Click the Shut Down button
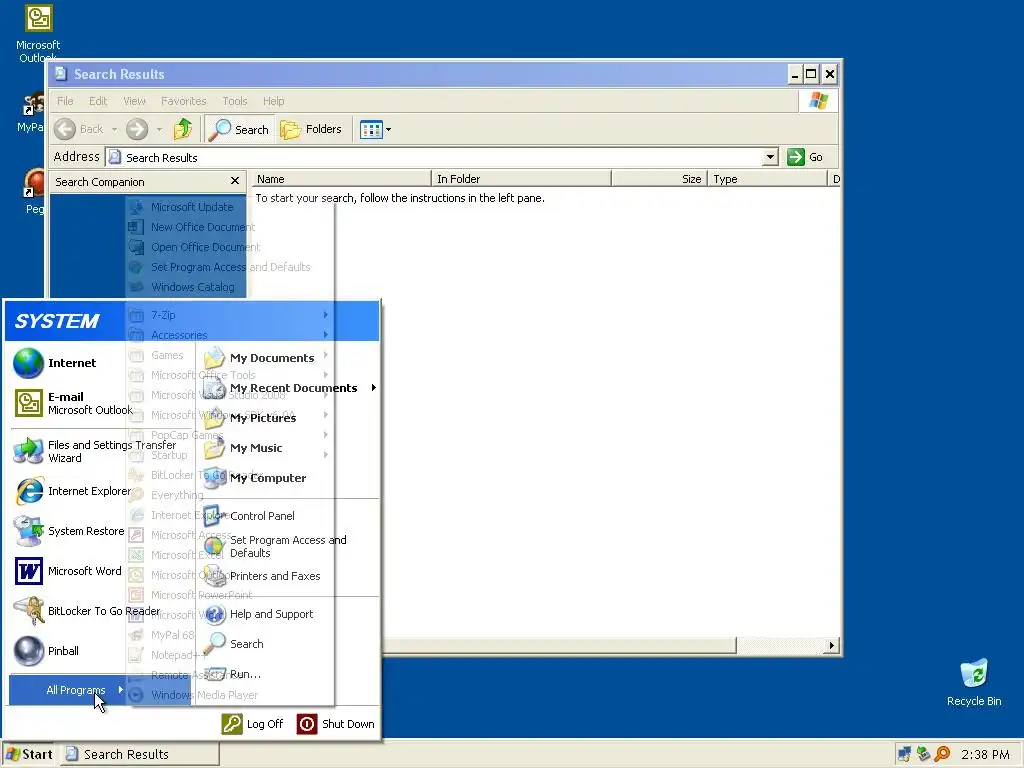The image size is (1024, 768). click(x=336, y=724)
